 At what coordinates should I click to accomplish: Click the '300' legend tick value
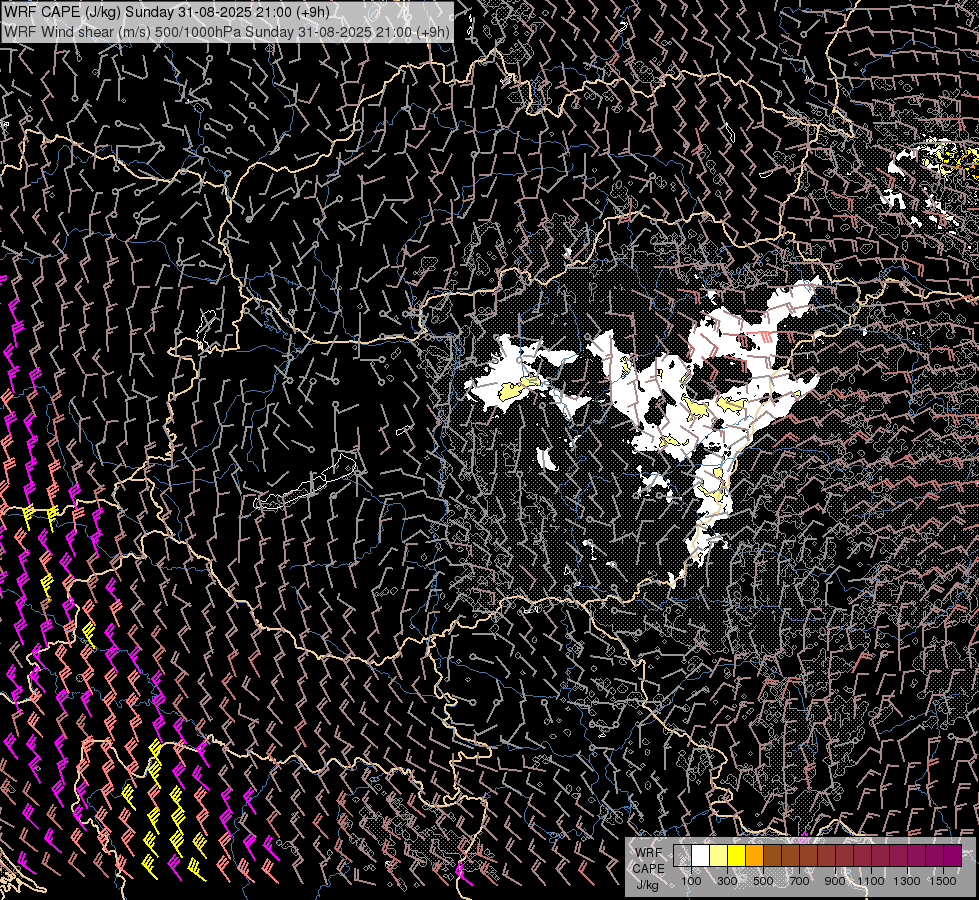727,881
